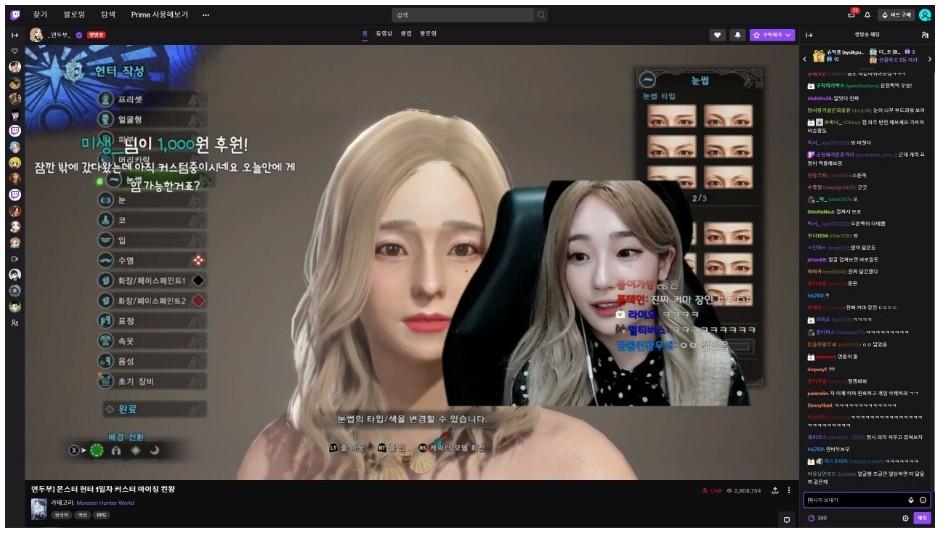Expand the left followed channels sidebar

pos(15,35)
